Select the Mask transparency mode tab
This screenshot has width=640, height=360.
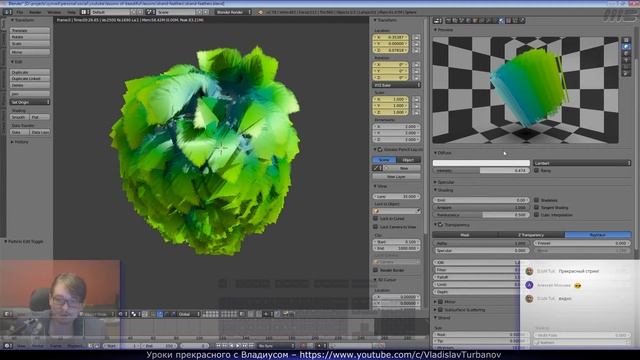[465, 235]
